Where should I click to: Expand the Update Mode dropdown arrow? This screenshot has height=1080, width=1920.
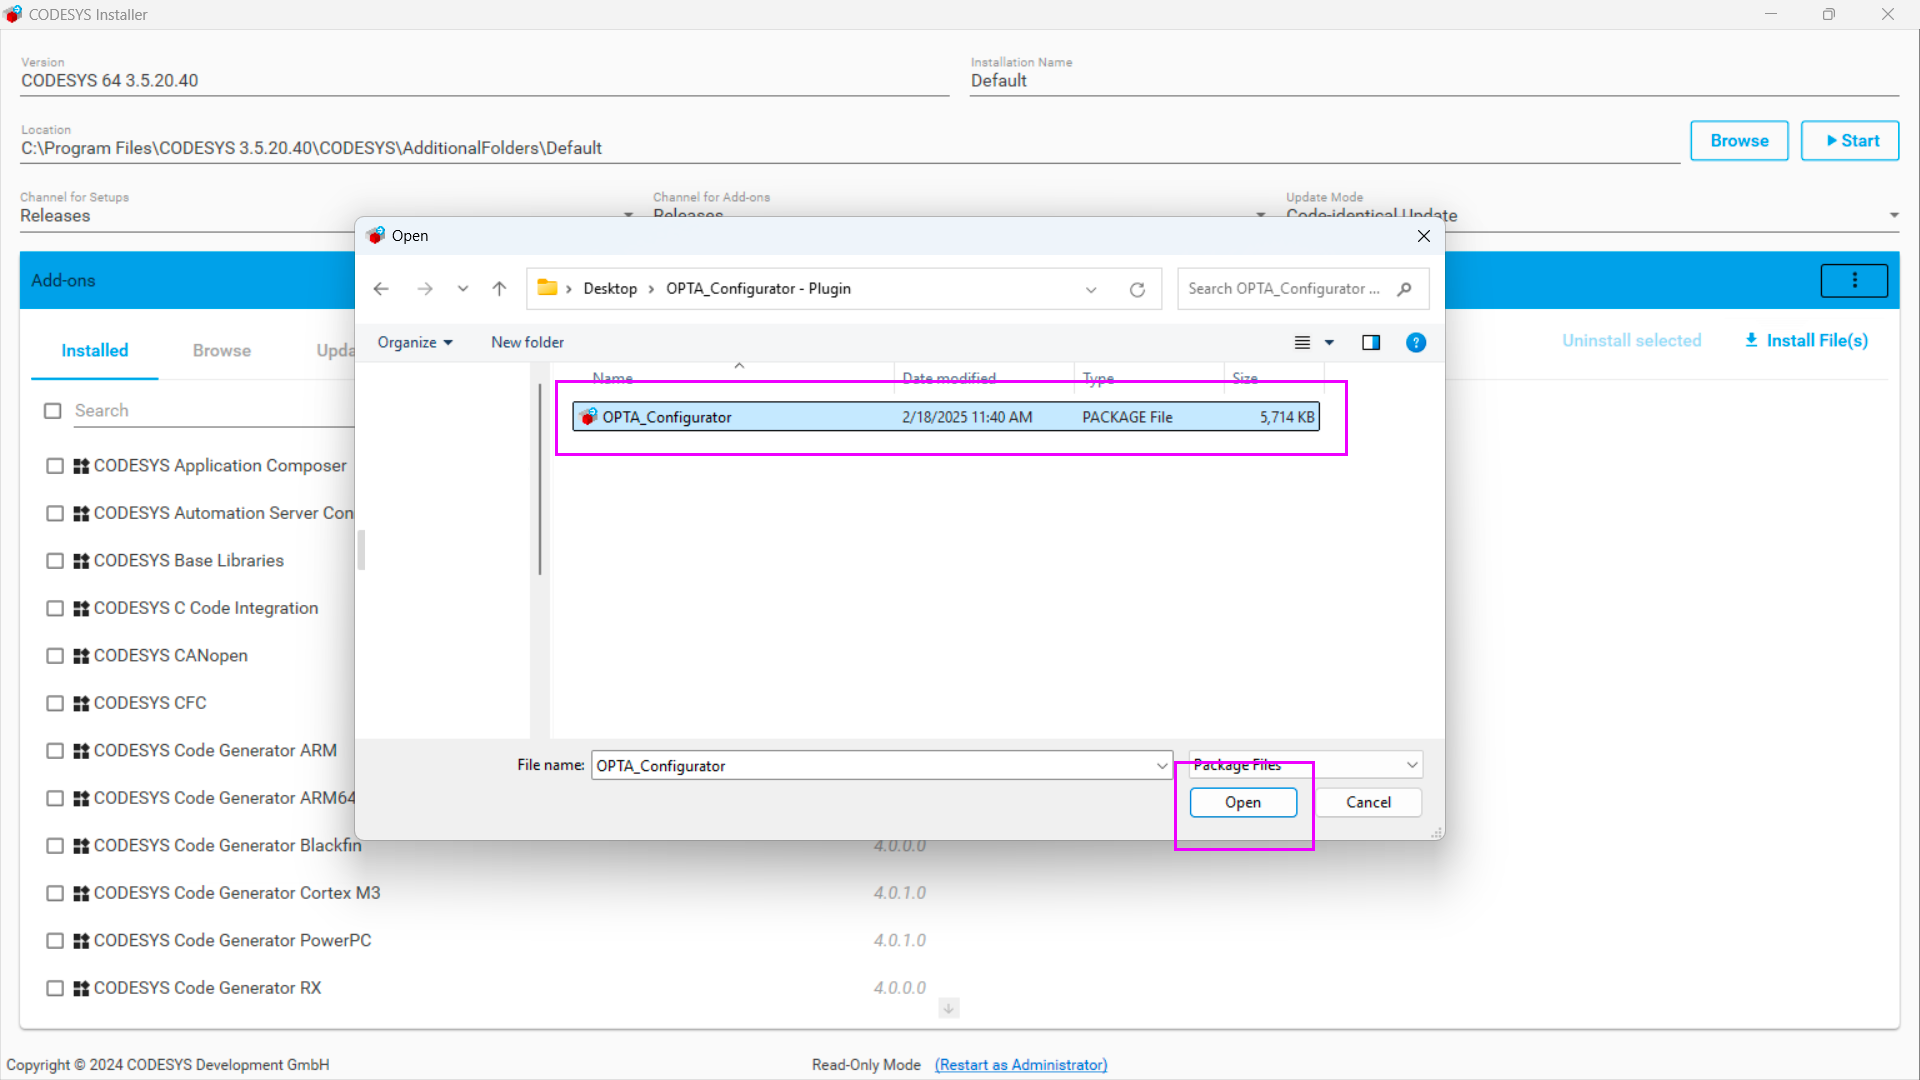[1894, 215]
